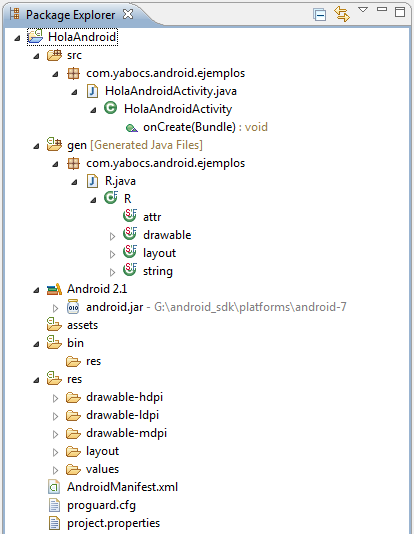Collapse the src folder arrow

(x=36, y=57)
